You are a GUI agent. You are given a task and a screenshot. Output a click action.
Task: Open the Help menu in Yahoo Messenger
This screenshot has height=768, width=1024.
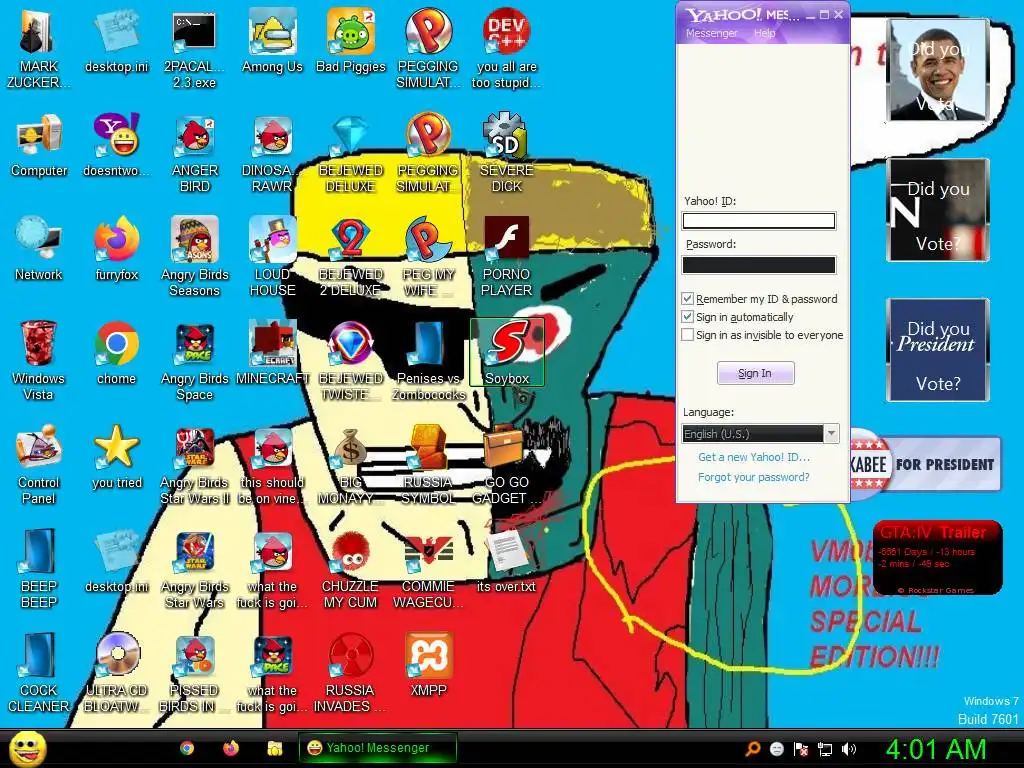tap(765, 33)
